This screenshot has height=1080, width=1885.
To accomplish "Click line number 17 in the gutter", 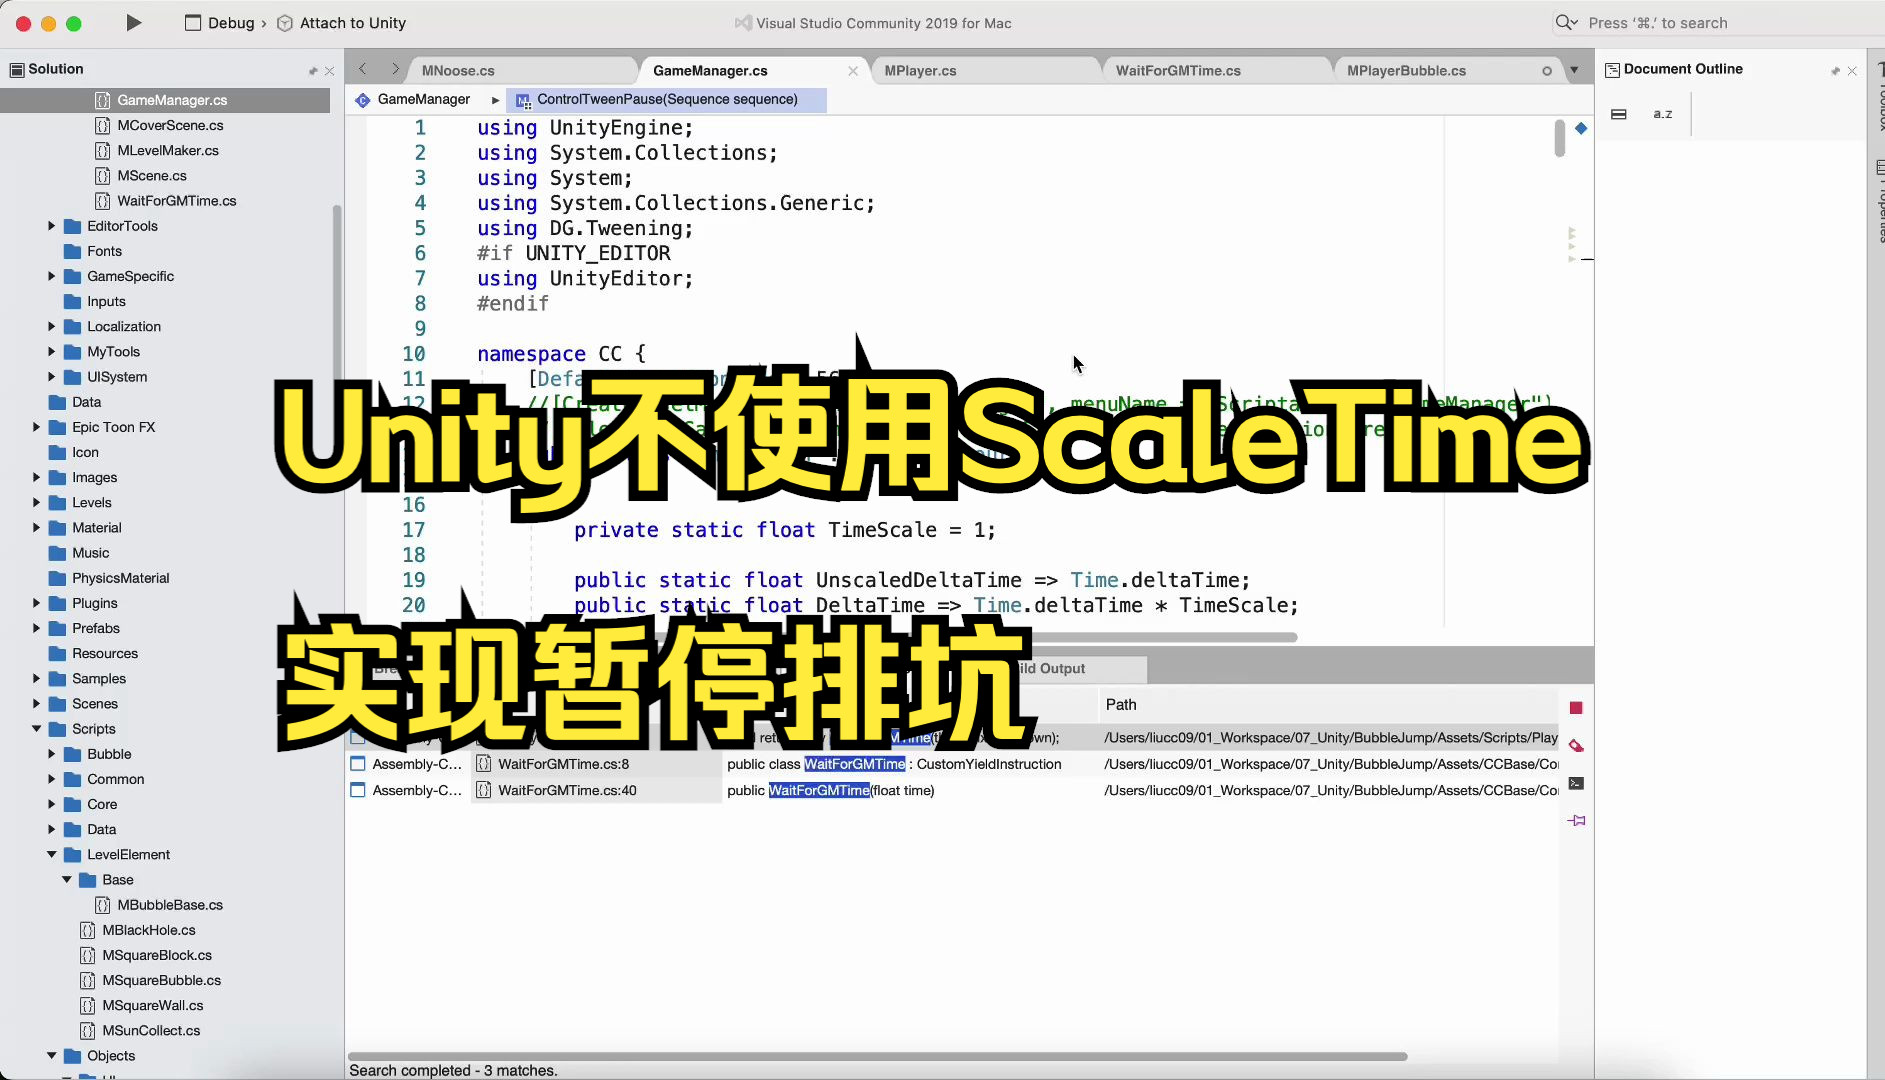I will 414,530.
